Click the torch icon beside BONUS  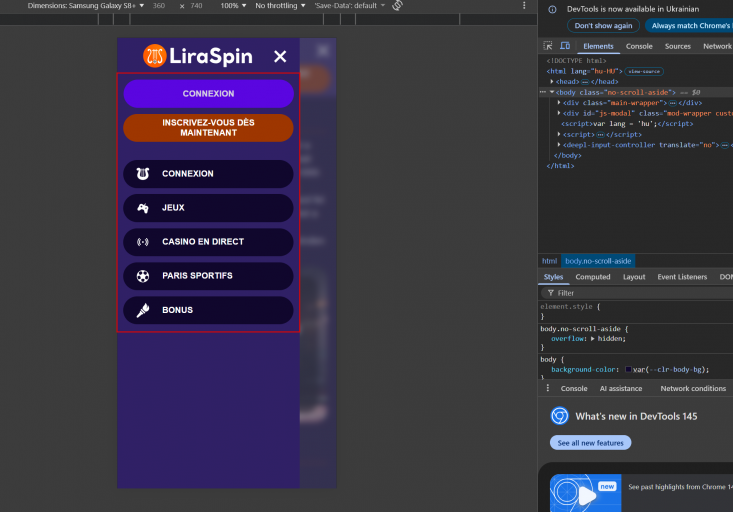point(143,310)
